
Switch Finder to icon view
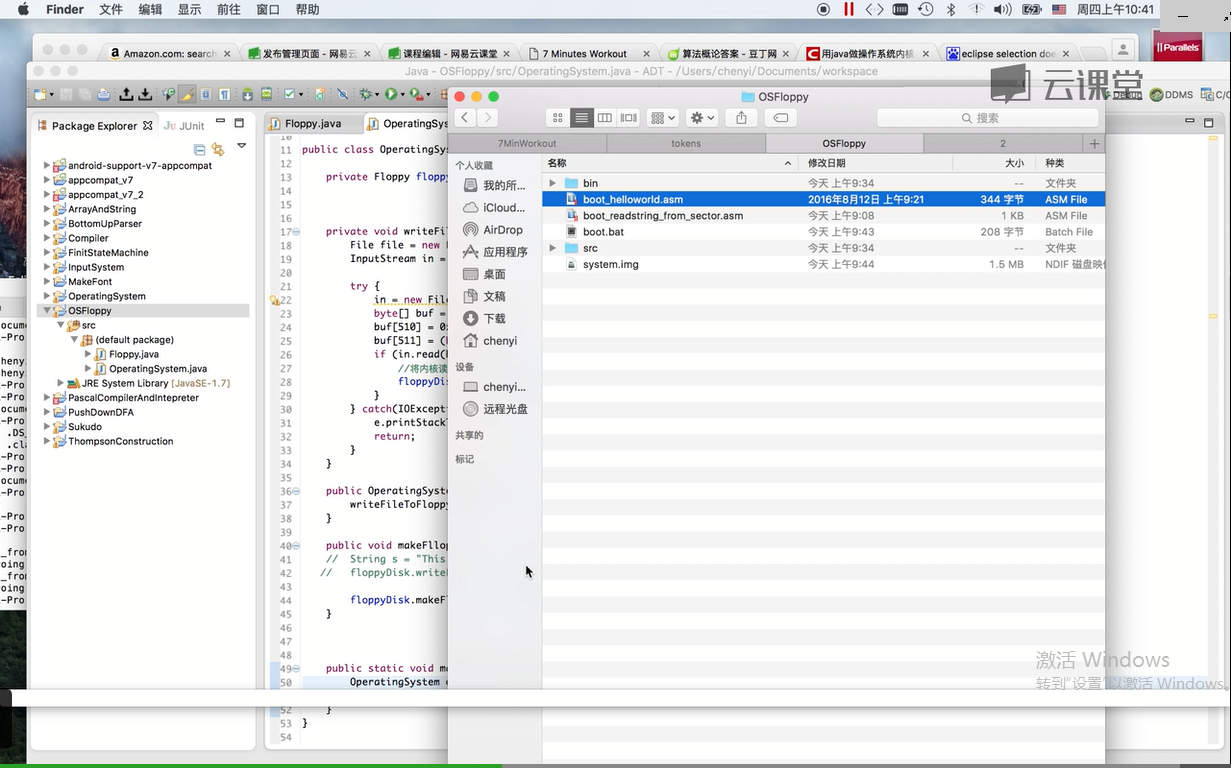[x=558, y=118]
